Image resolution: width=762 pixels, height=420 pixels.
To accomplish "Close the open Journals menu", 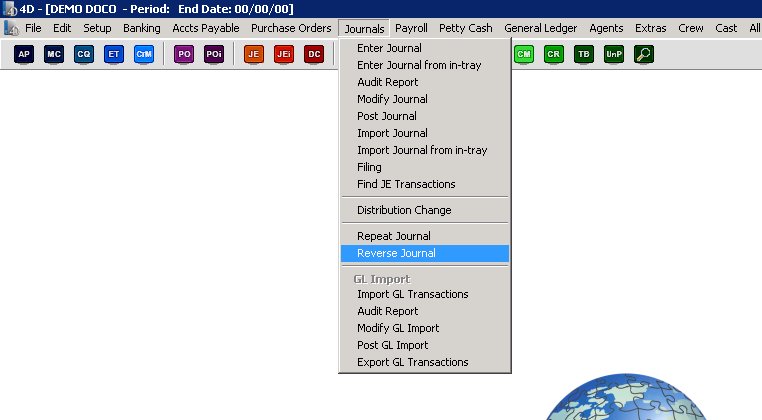I will point(364,29).
